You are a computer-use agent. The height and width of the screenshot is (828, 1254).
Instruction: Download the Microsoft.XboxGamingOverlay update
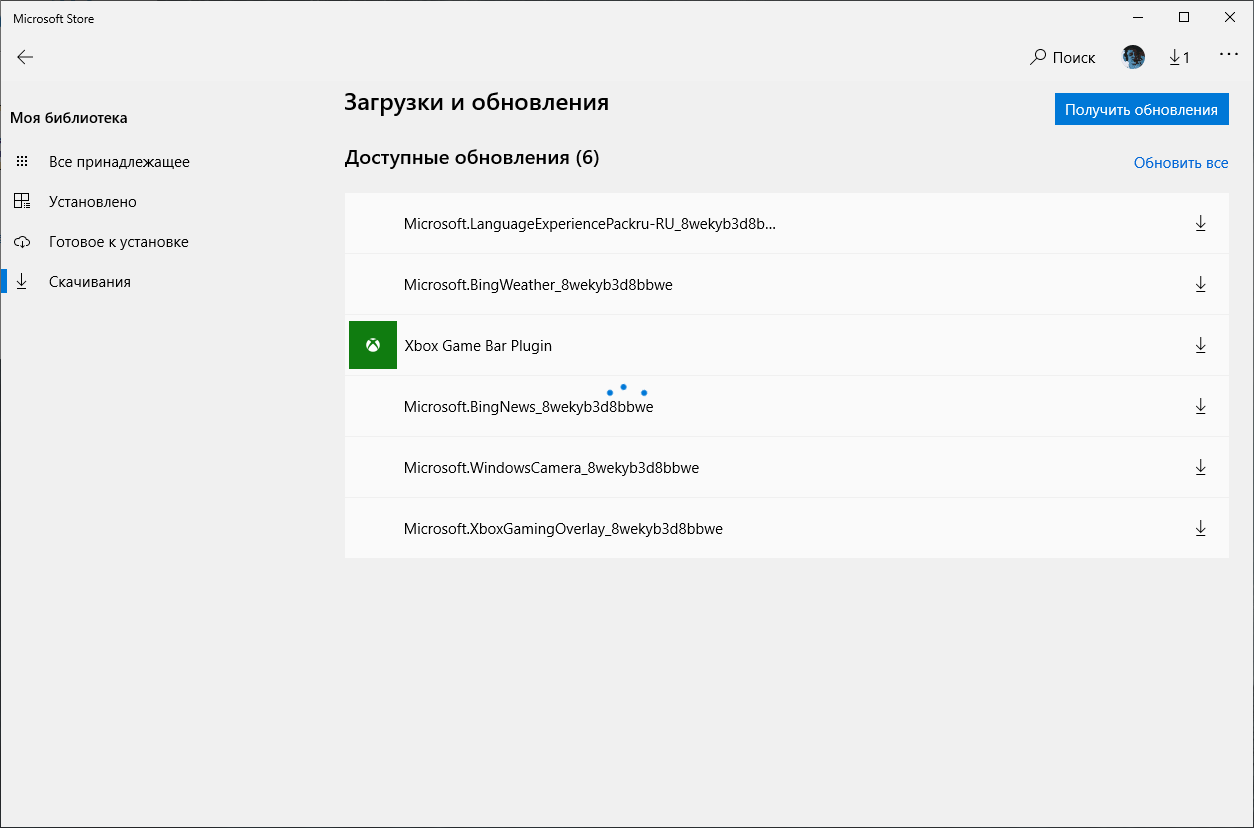pyautogui.click(x=1200, y=528)
